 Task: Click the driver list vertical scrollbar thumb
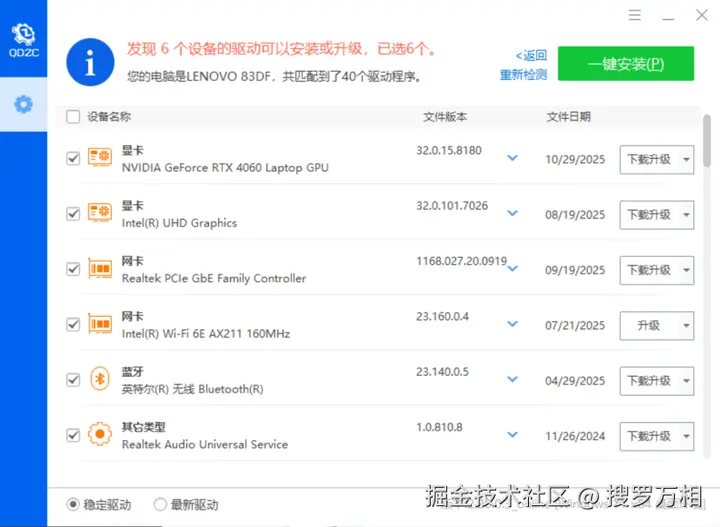point(707,140)
